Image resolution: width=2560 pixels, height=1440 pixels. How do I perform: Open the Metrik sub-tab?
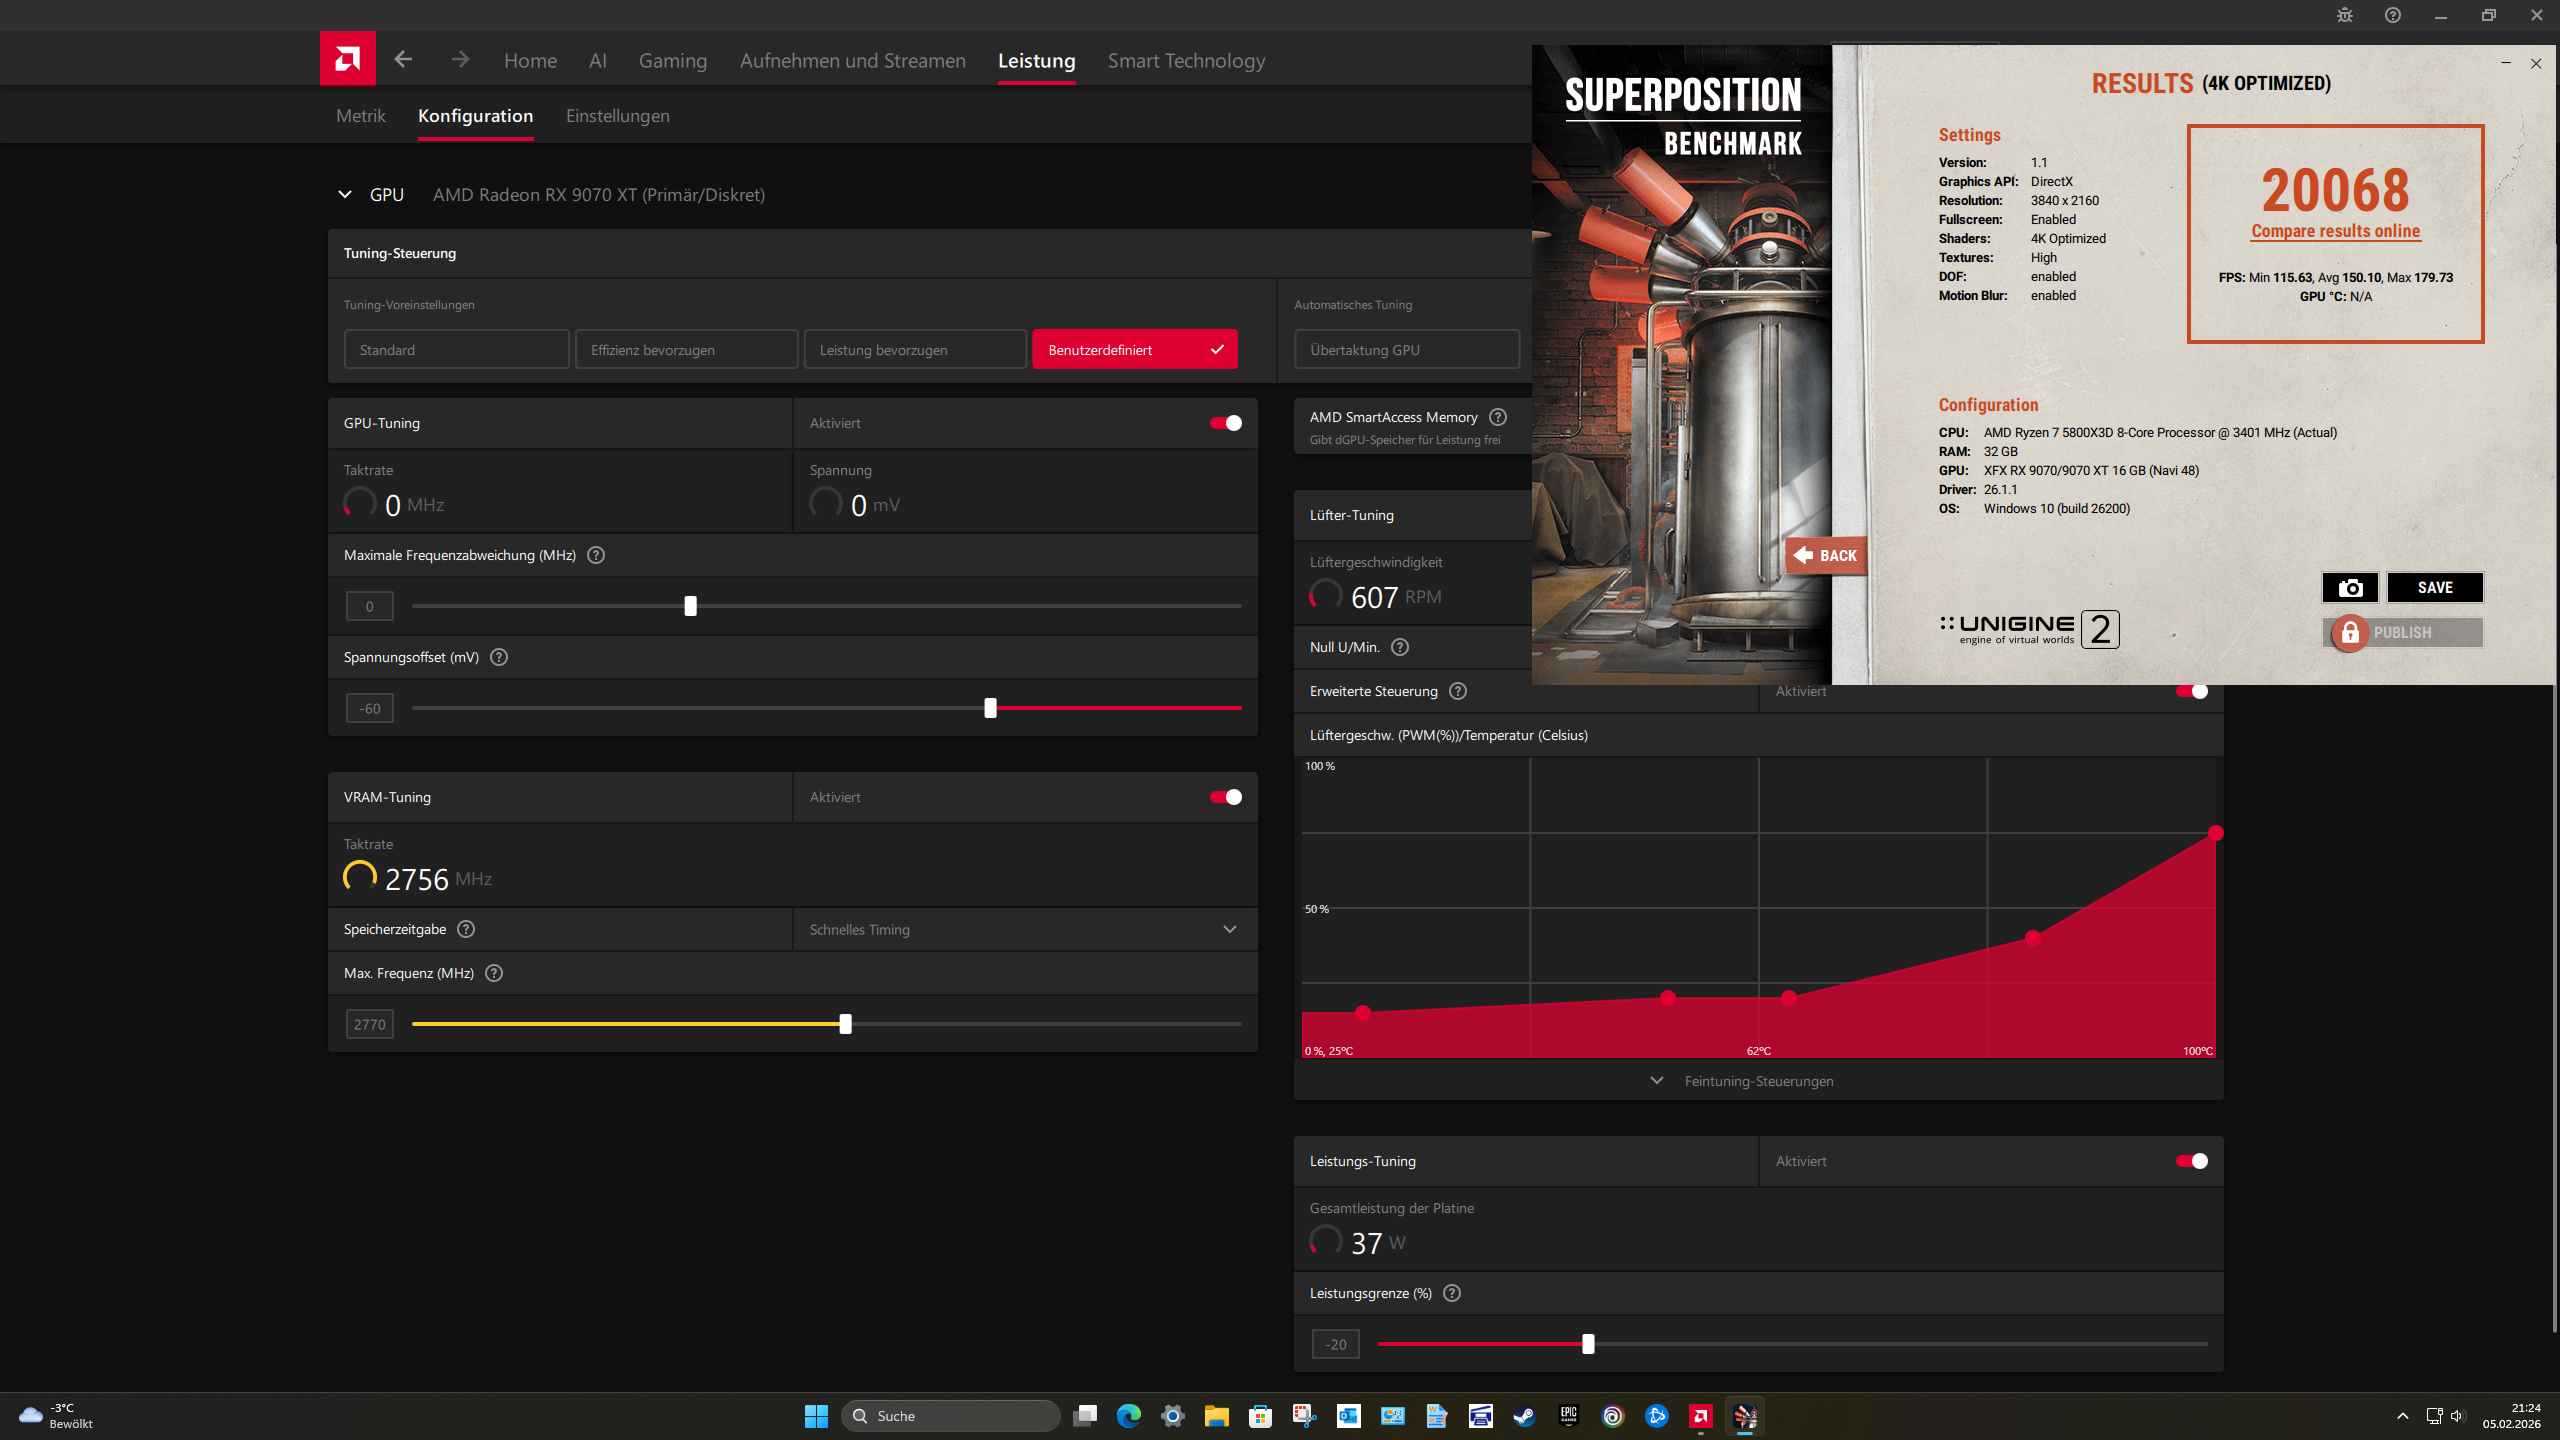(360, 116)
